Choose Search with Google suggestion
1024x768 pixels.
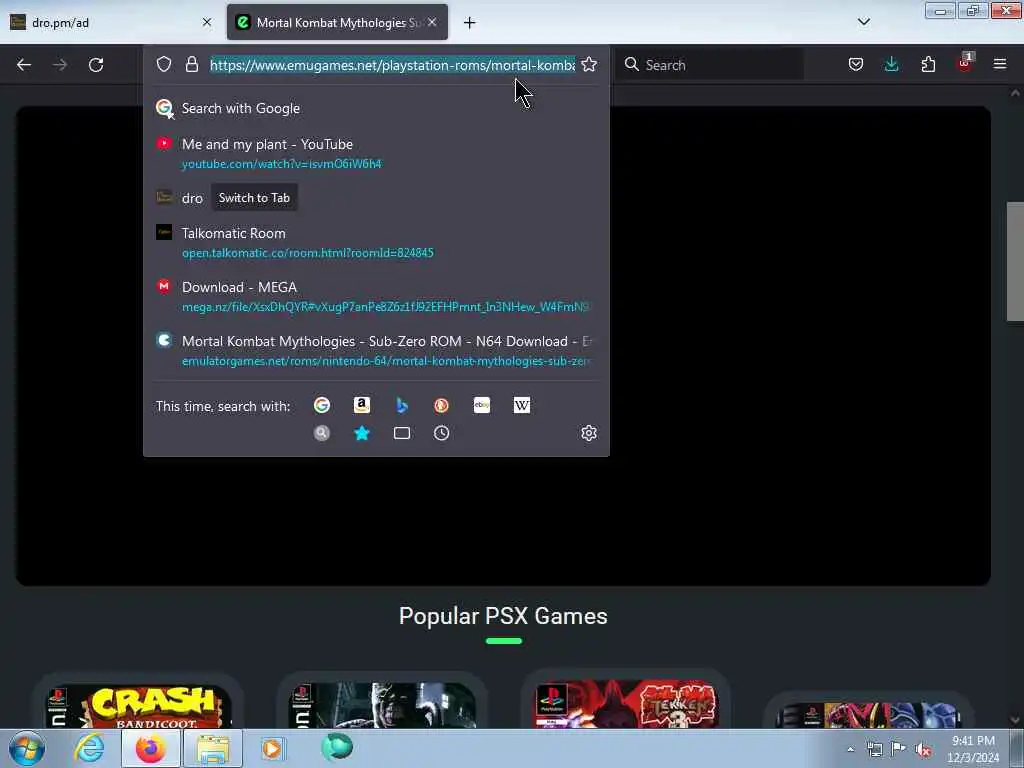tap(376, 108)
